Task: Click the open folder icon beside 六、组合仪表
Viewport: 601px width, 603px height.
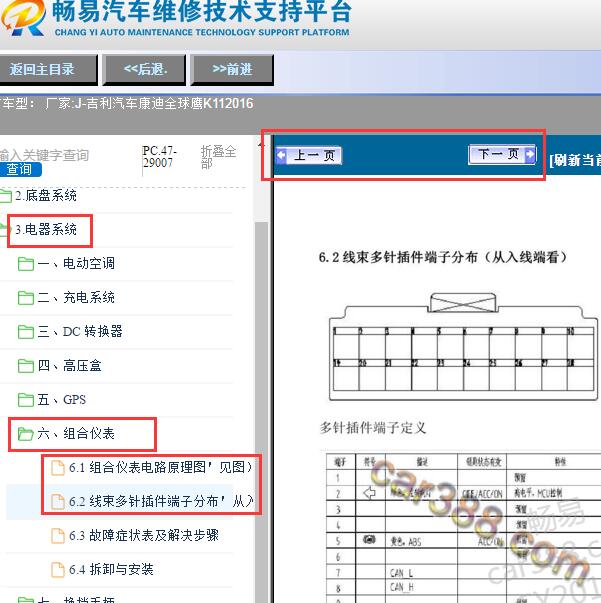Action: tap(26, 434)
